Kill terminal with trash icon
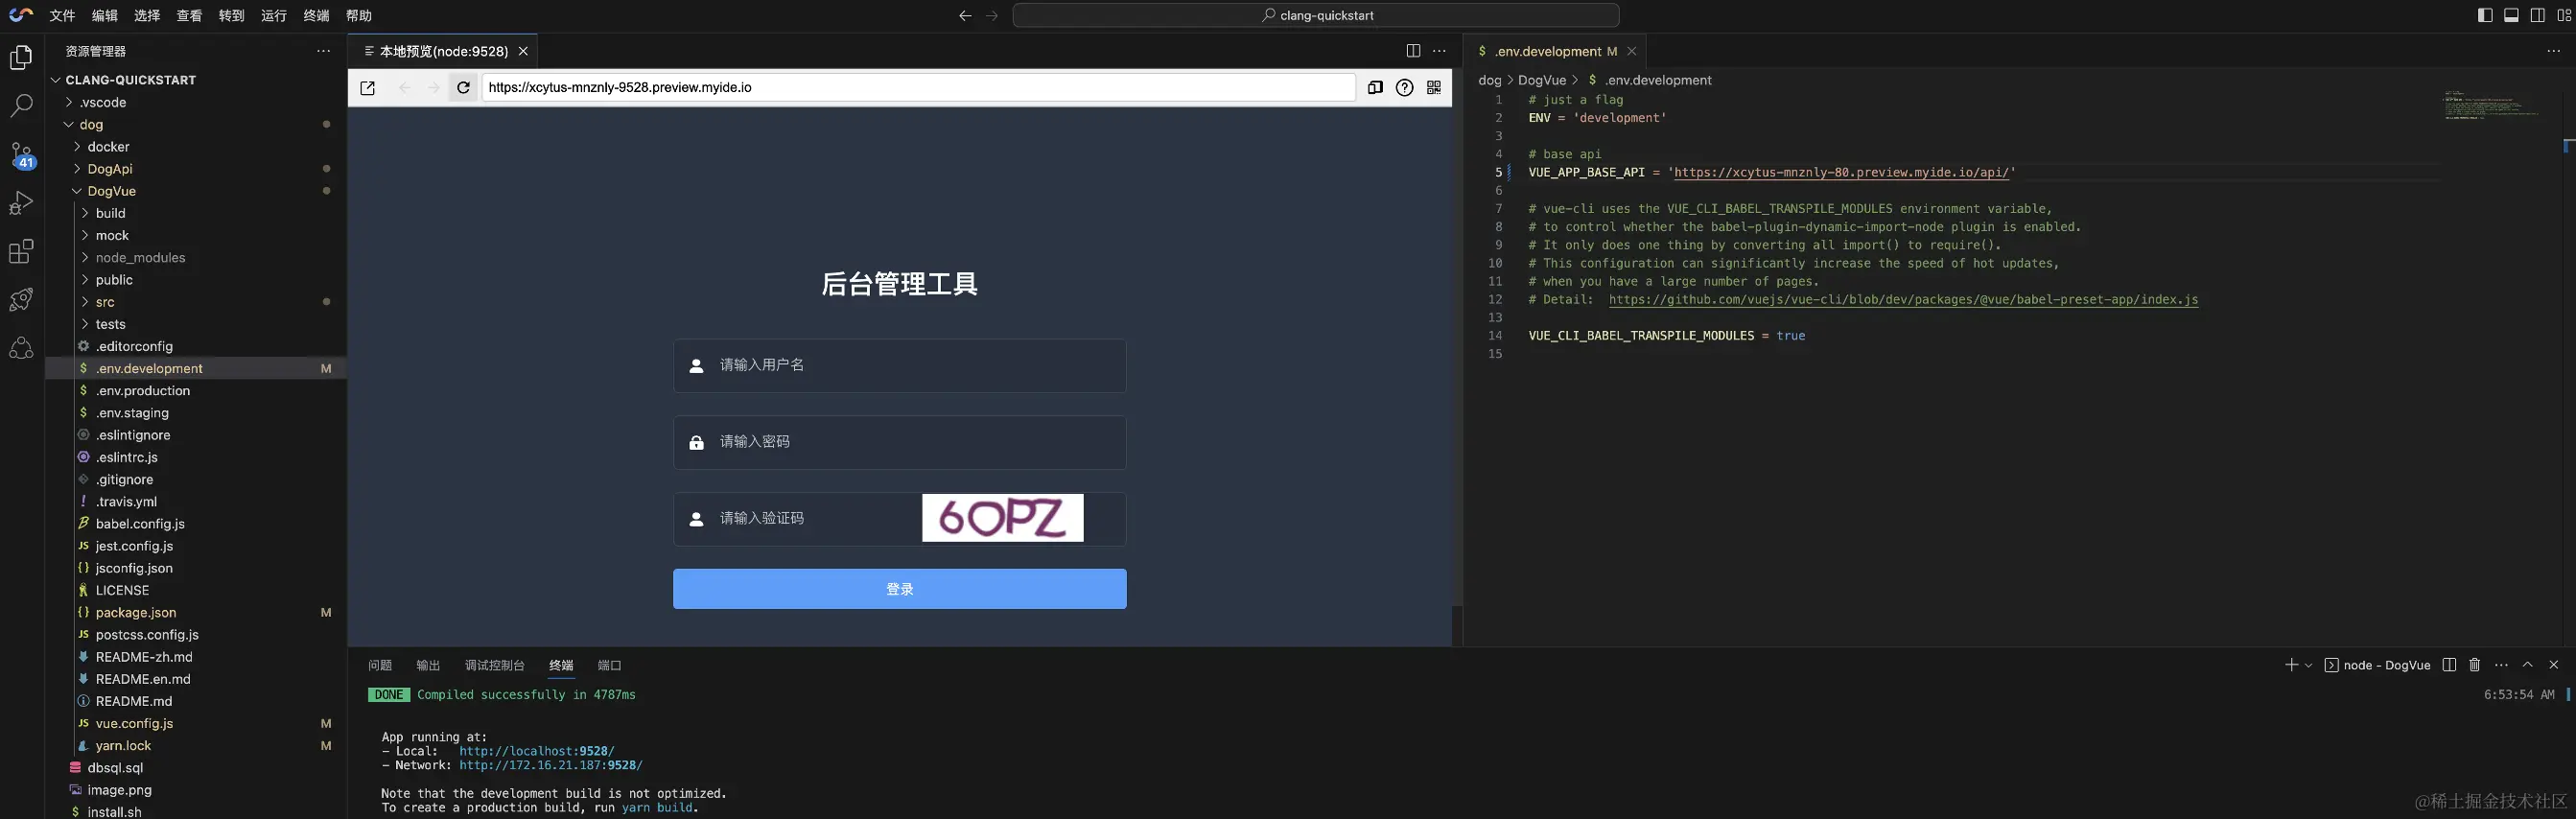This screenshot has height=819, width=2576. tap(2475, 665)
